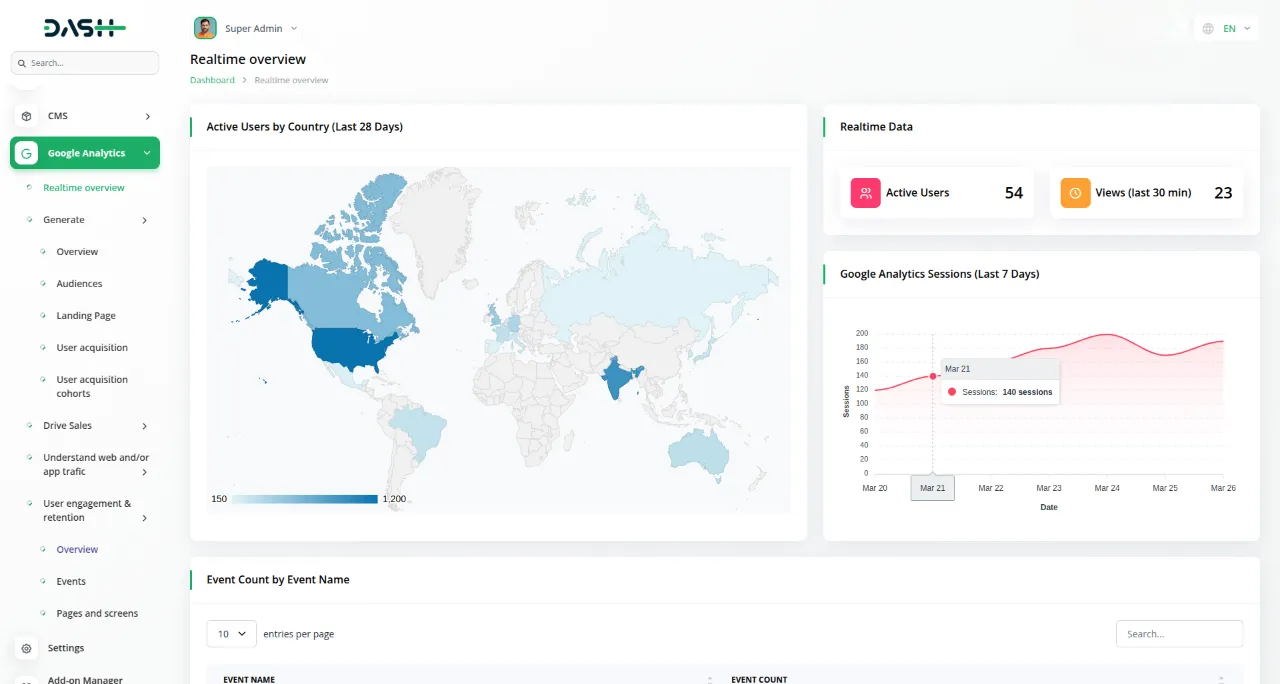Open Settings via its gear icon
Viewport: 1280px width, 684px height.
coord(28,647)
